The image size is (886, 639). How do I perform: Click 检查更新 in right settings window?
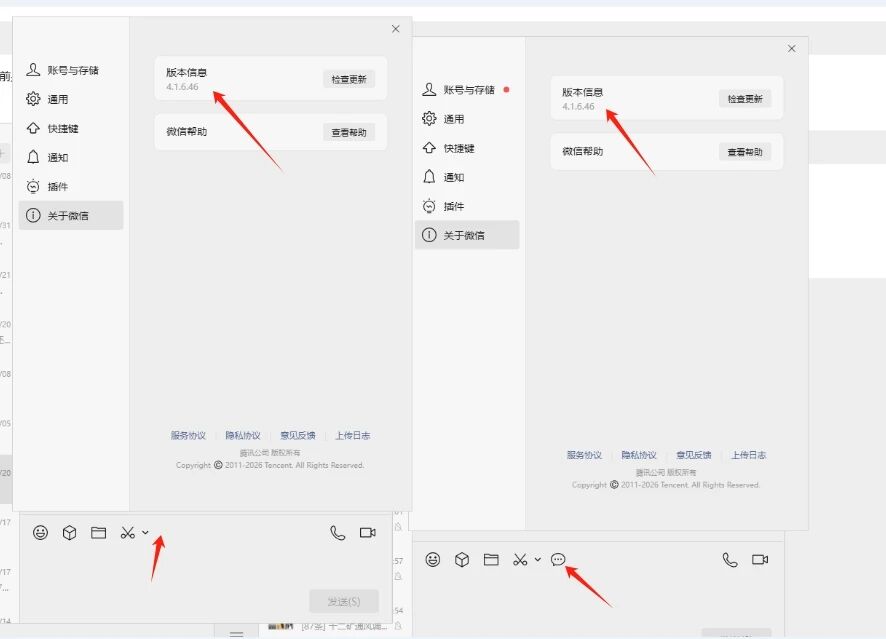pos(745,99)
